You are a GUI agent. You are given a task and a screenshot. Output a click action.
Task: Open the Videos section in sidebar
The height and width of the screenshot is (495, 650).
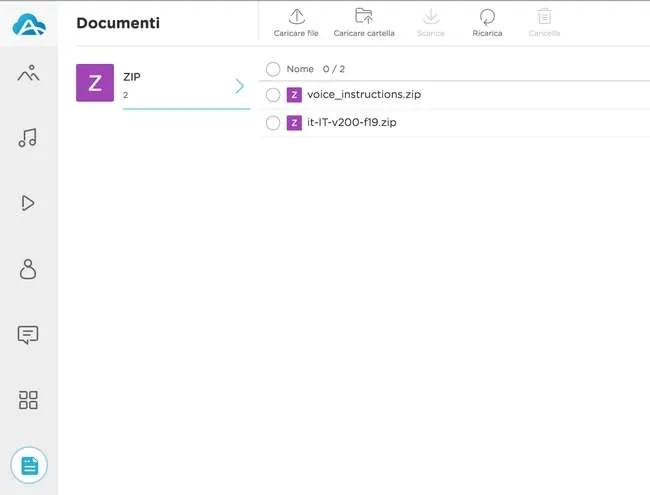click(28, 203)
